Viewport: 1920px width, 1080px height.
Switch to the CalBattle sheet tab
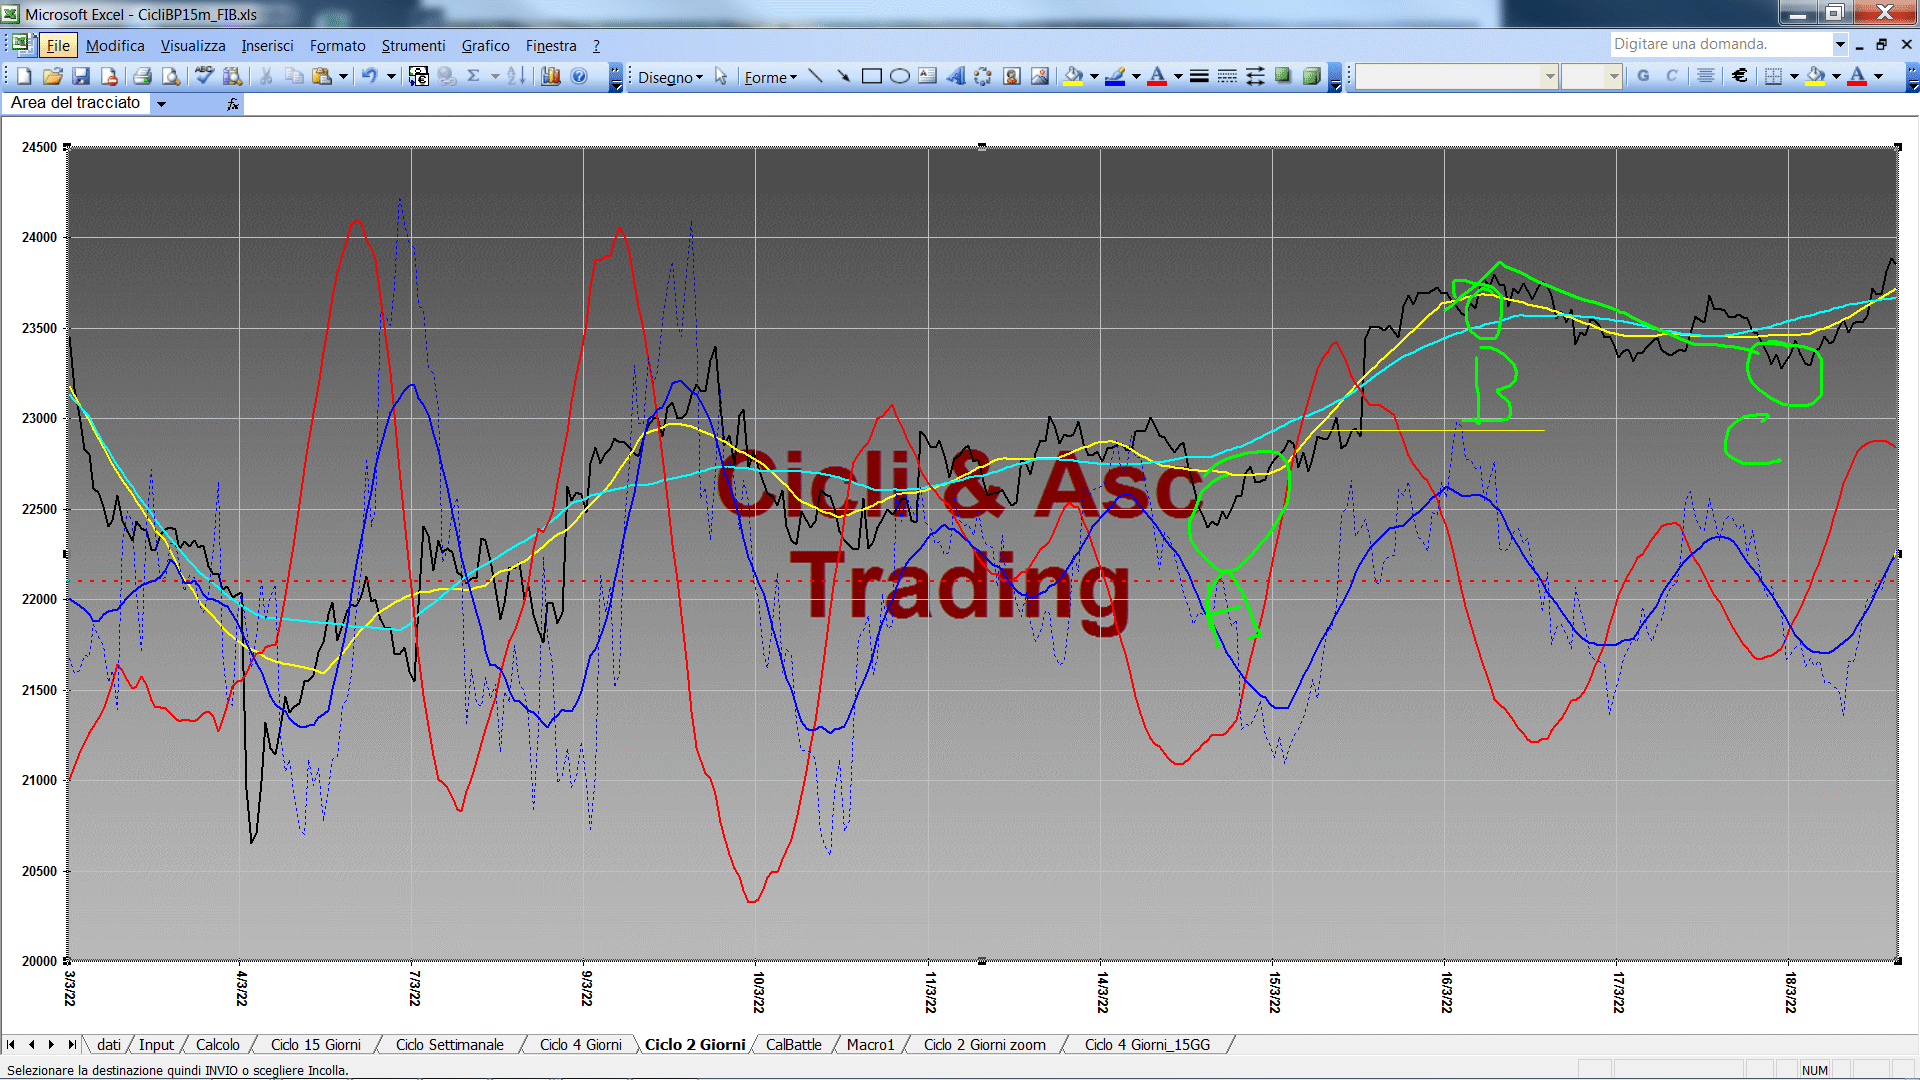pos(793,1044)
